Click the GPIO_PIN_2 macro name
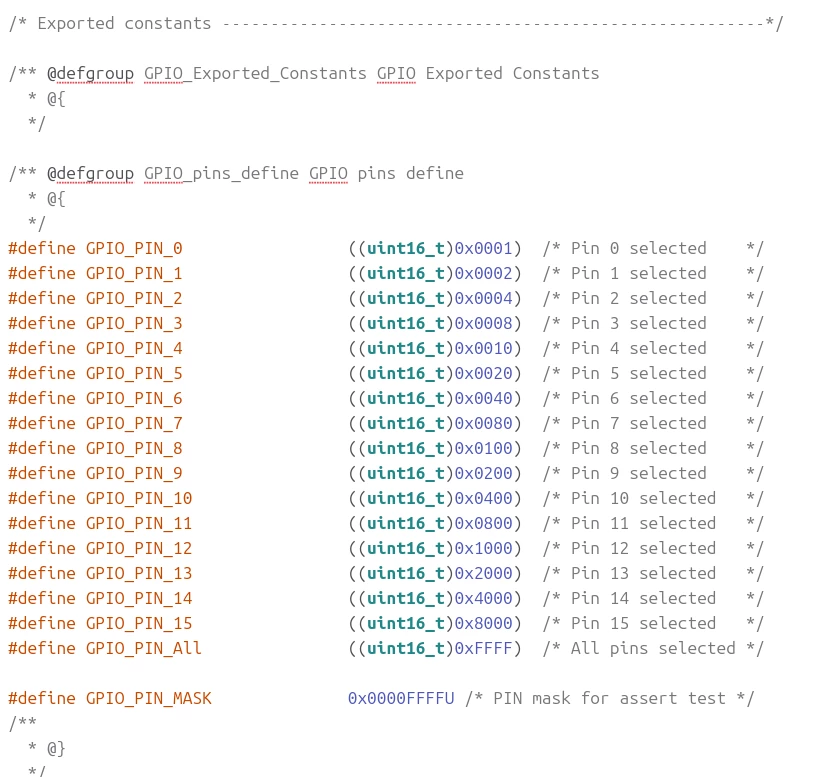 coord(134,298)
